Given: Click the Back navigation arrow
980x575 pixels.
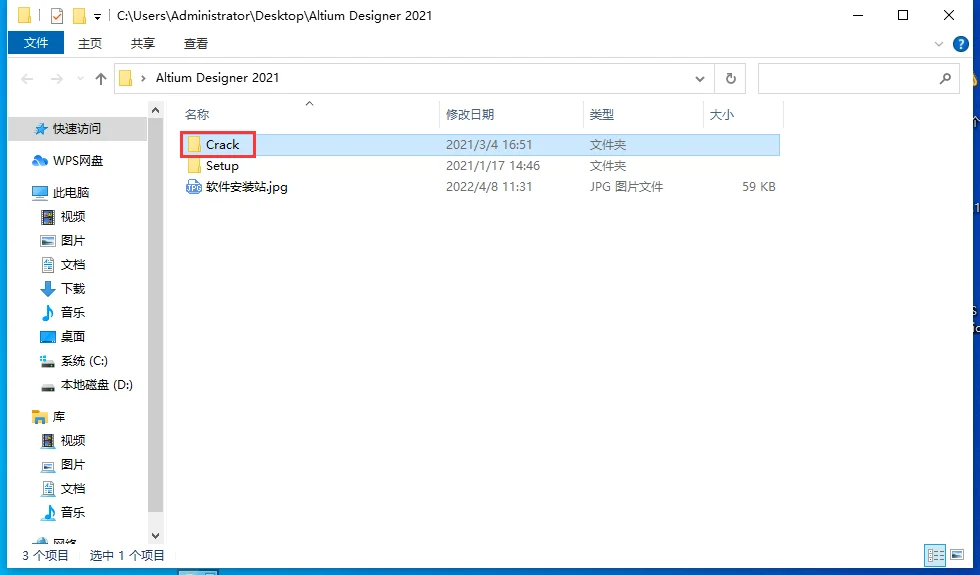Looking at the screenshot, I should pyautogui.click(x=27, y=79).
